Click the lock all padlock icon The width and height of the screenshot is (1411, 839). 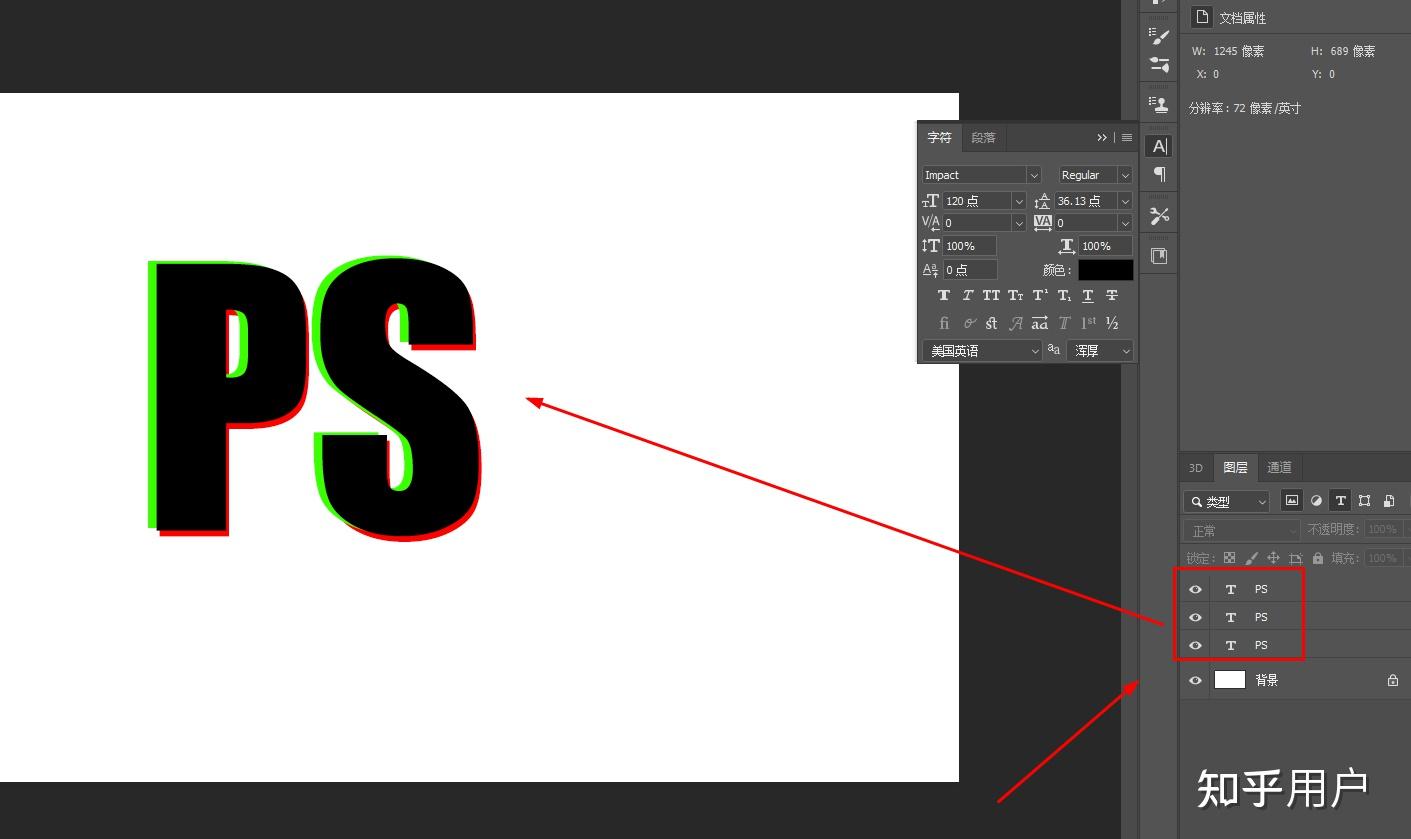pos(1318,558)
